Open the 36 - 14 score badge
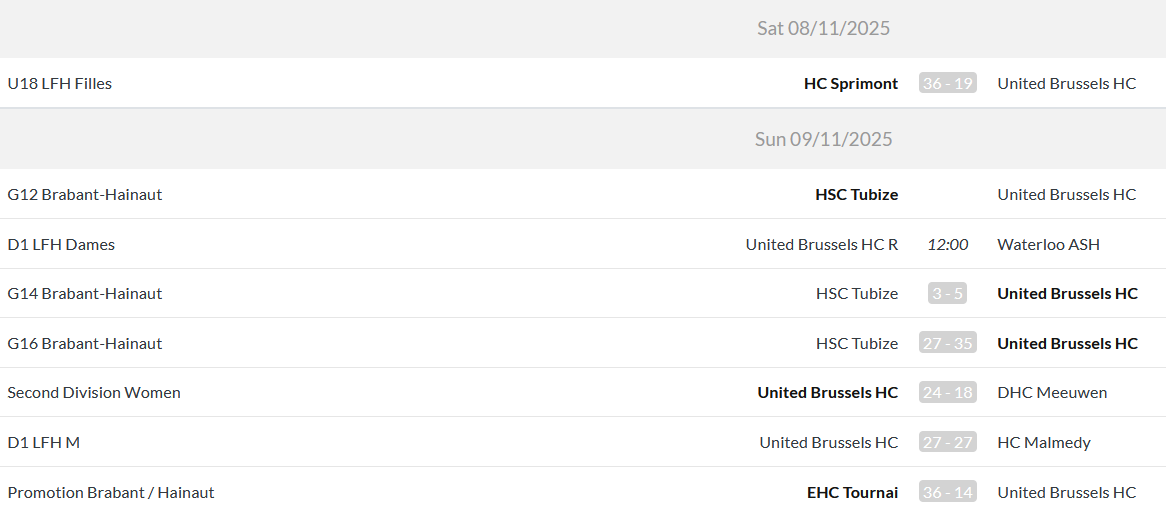This screenshot has width=1166, height=511. tap(947, 493)
